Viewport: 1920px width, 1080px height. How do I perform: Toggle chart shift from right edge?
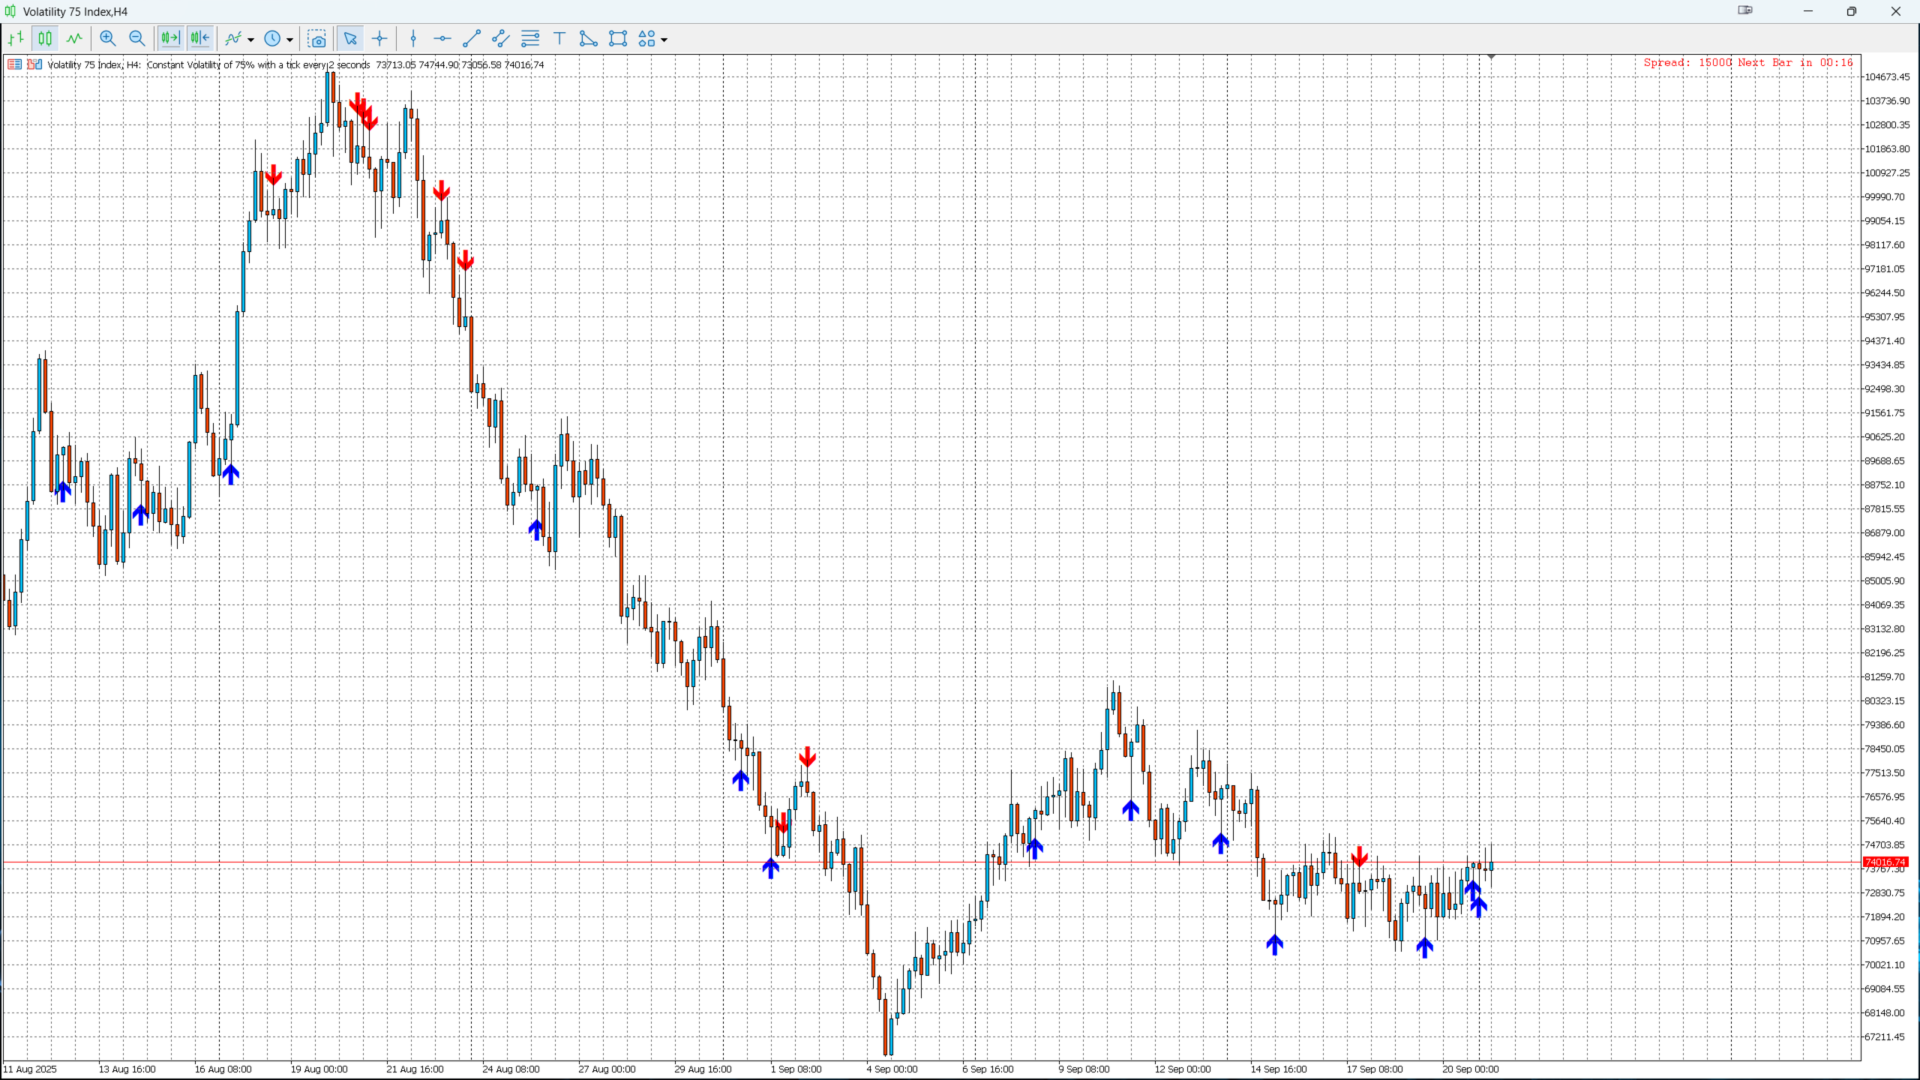pyautogui.click(x=200, y=39)
